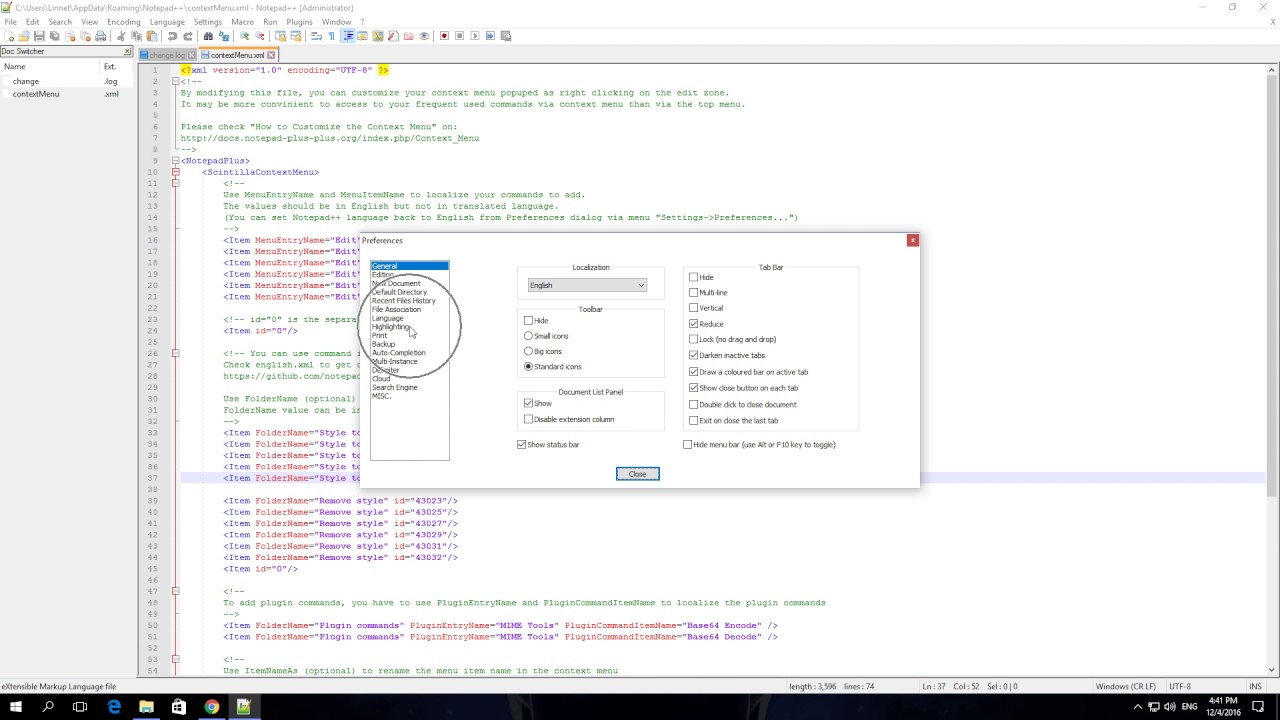The width and height of the screenshot is (1280, 720).
Task: Click the Save toolbar icon
Action: (x=39, y=36)
